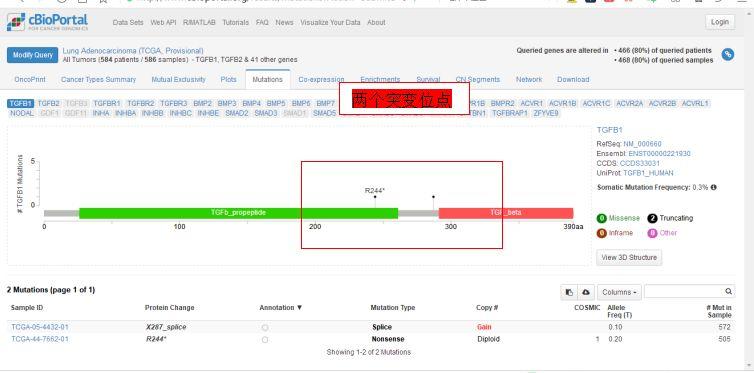The height and width of the screenshot is (373, 754).
Task: Open the Mutual Exclusivity tab
Action: pos(178,79)
